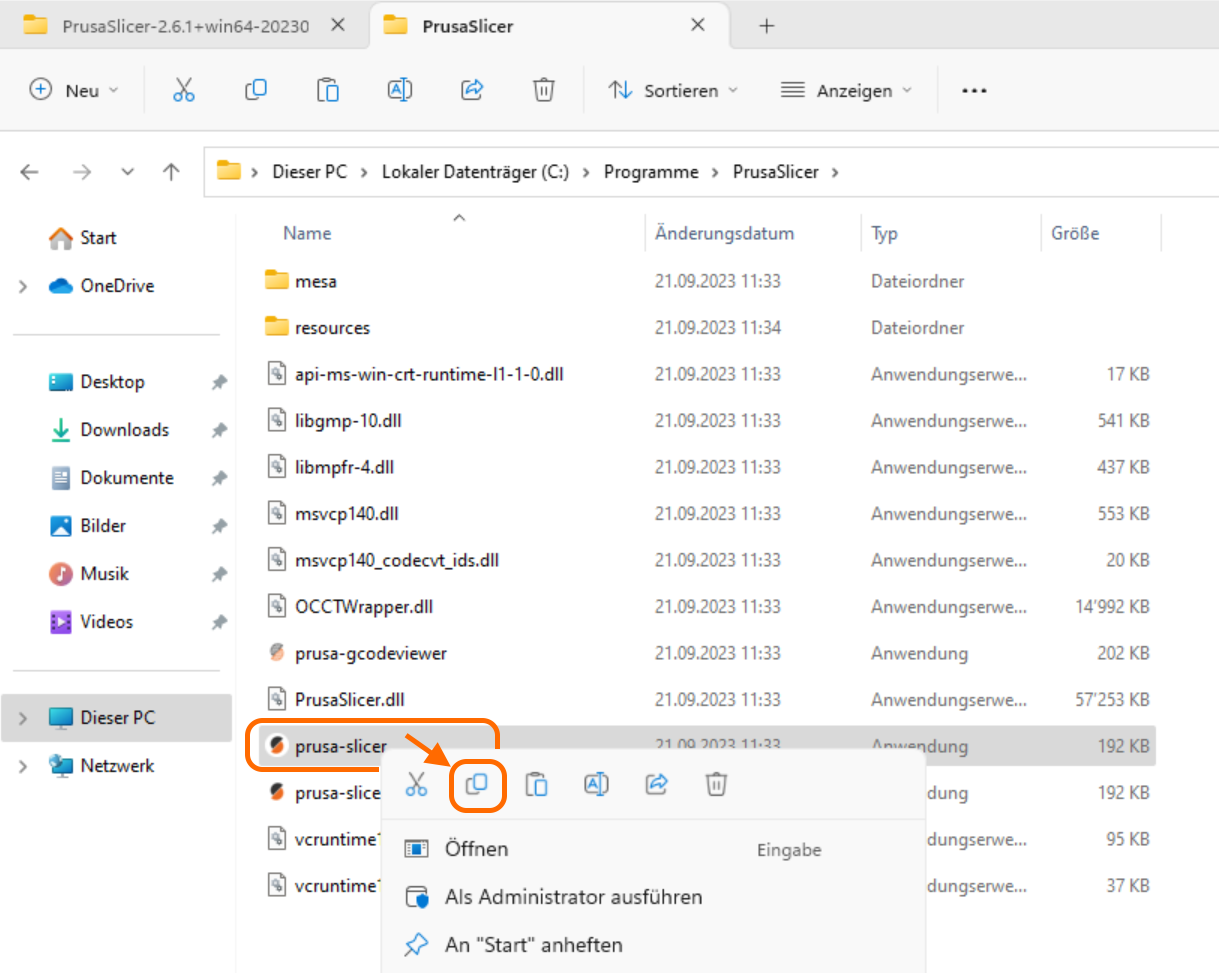
Task: Open the Sortieren dropdown
Action: pos(674,90)
